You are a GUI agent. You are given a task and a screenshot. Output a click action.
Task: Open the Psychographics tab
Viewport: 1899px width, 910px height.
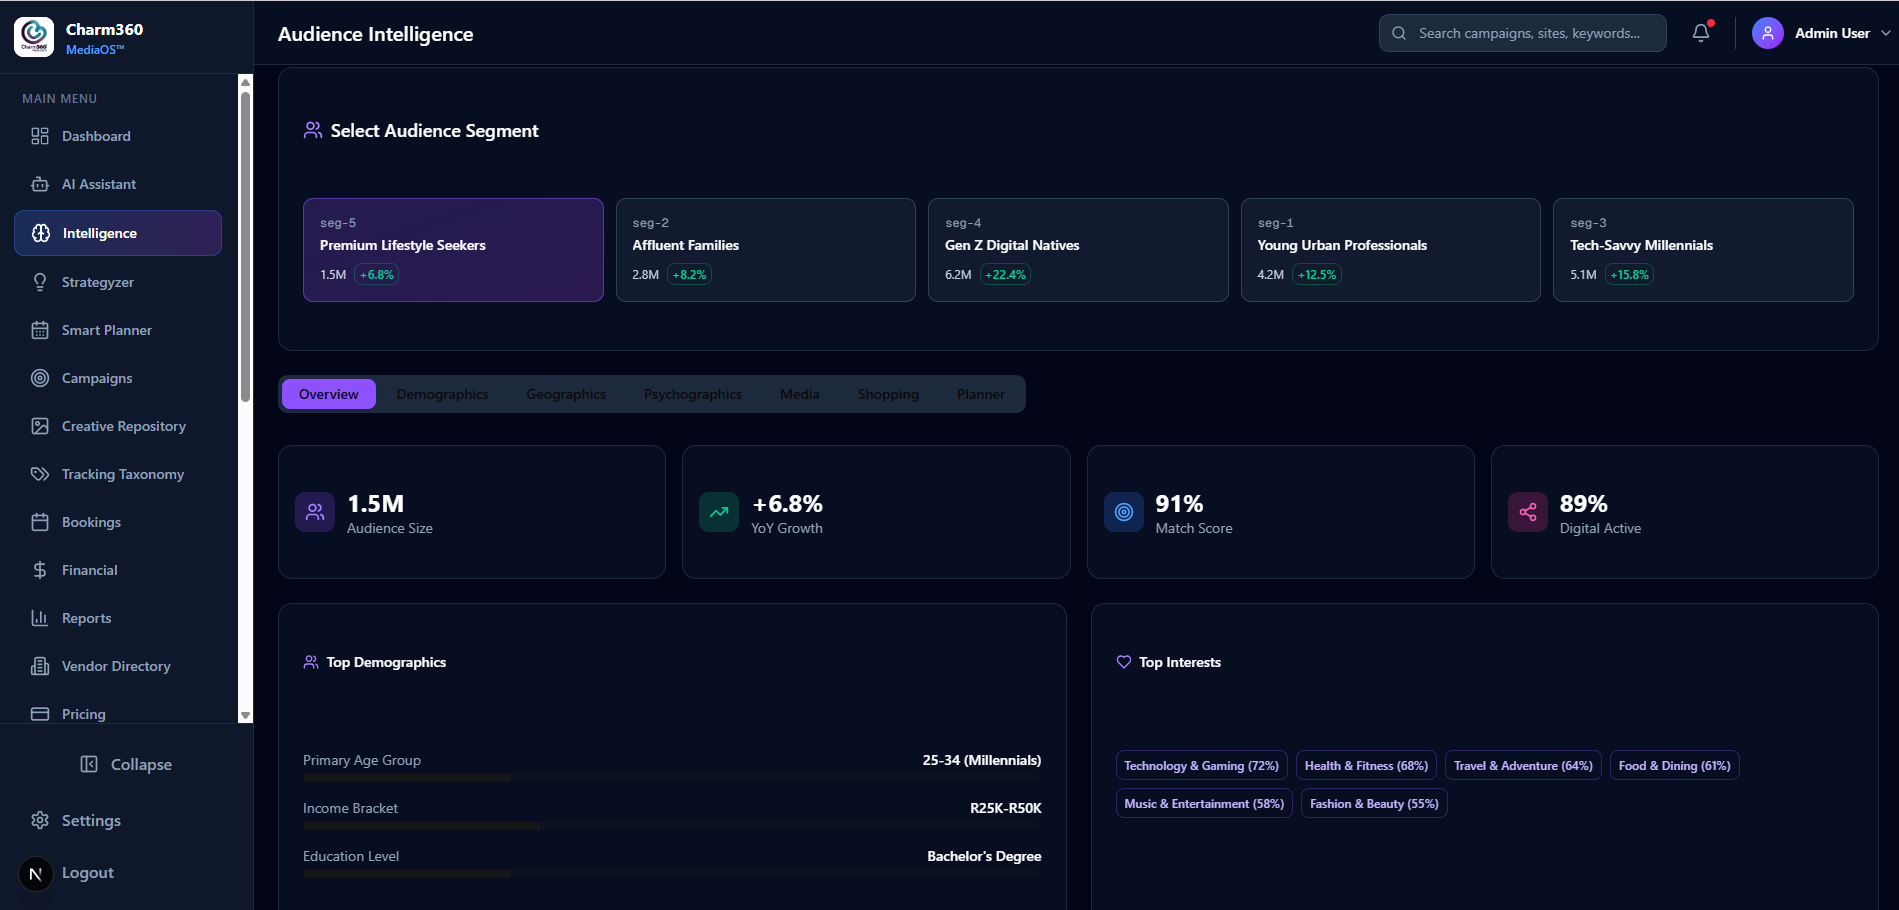click(x=693, y=394)
